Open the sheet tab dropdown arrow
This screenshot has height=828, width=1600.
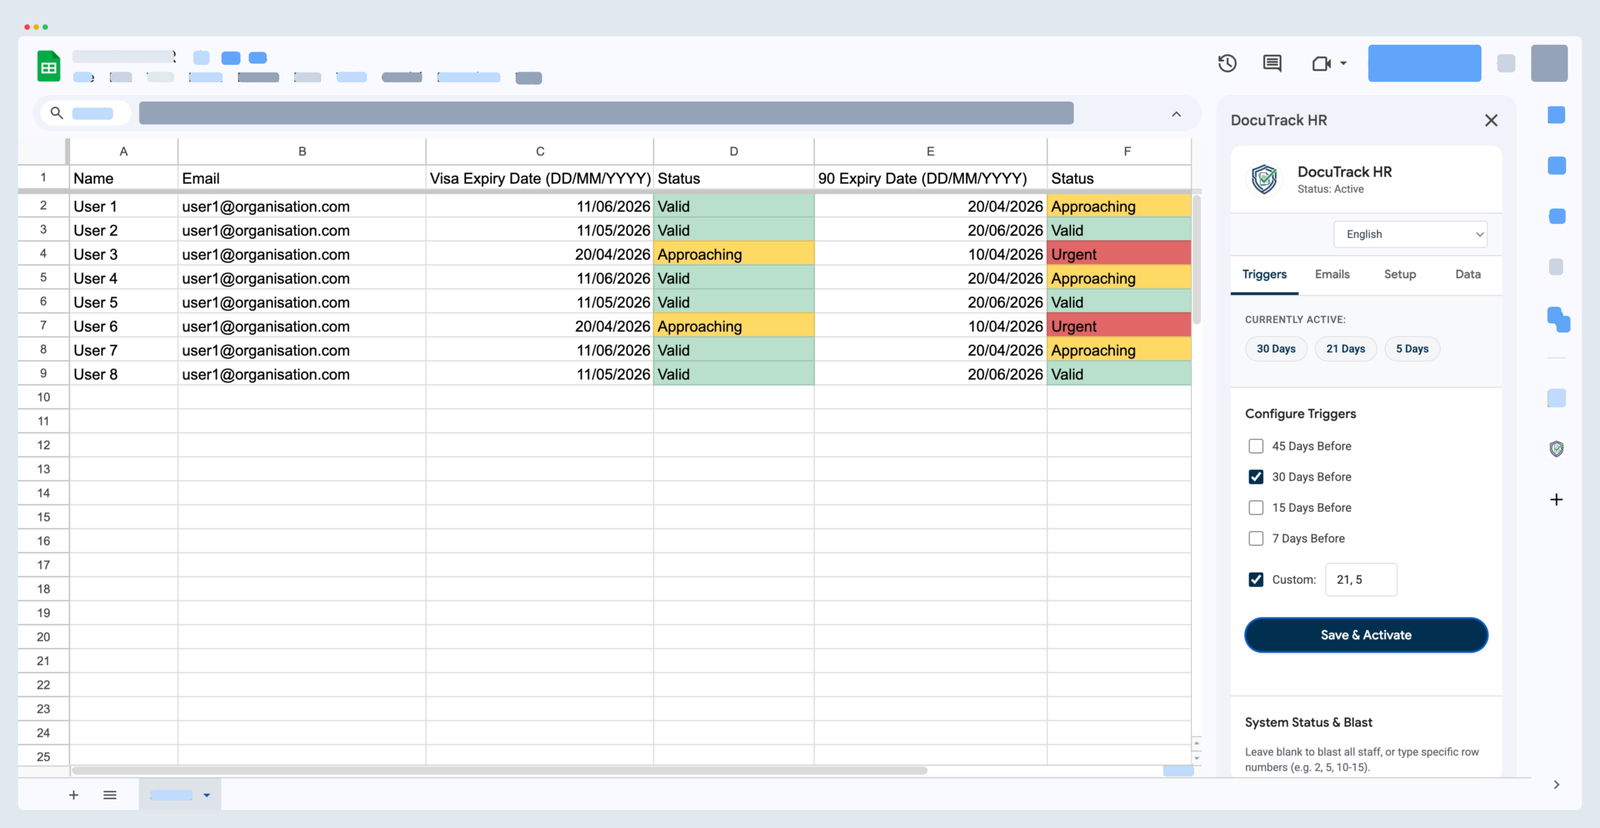pyautogui.click(x=207, y=795)
